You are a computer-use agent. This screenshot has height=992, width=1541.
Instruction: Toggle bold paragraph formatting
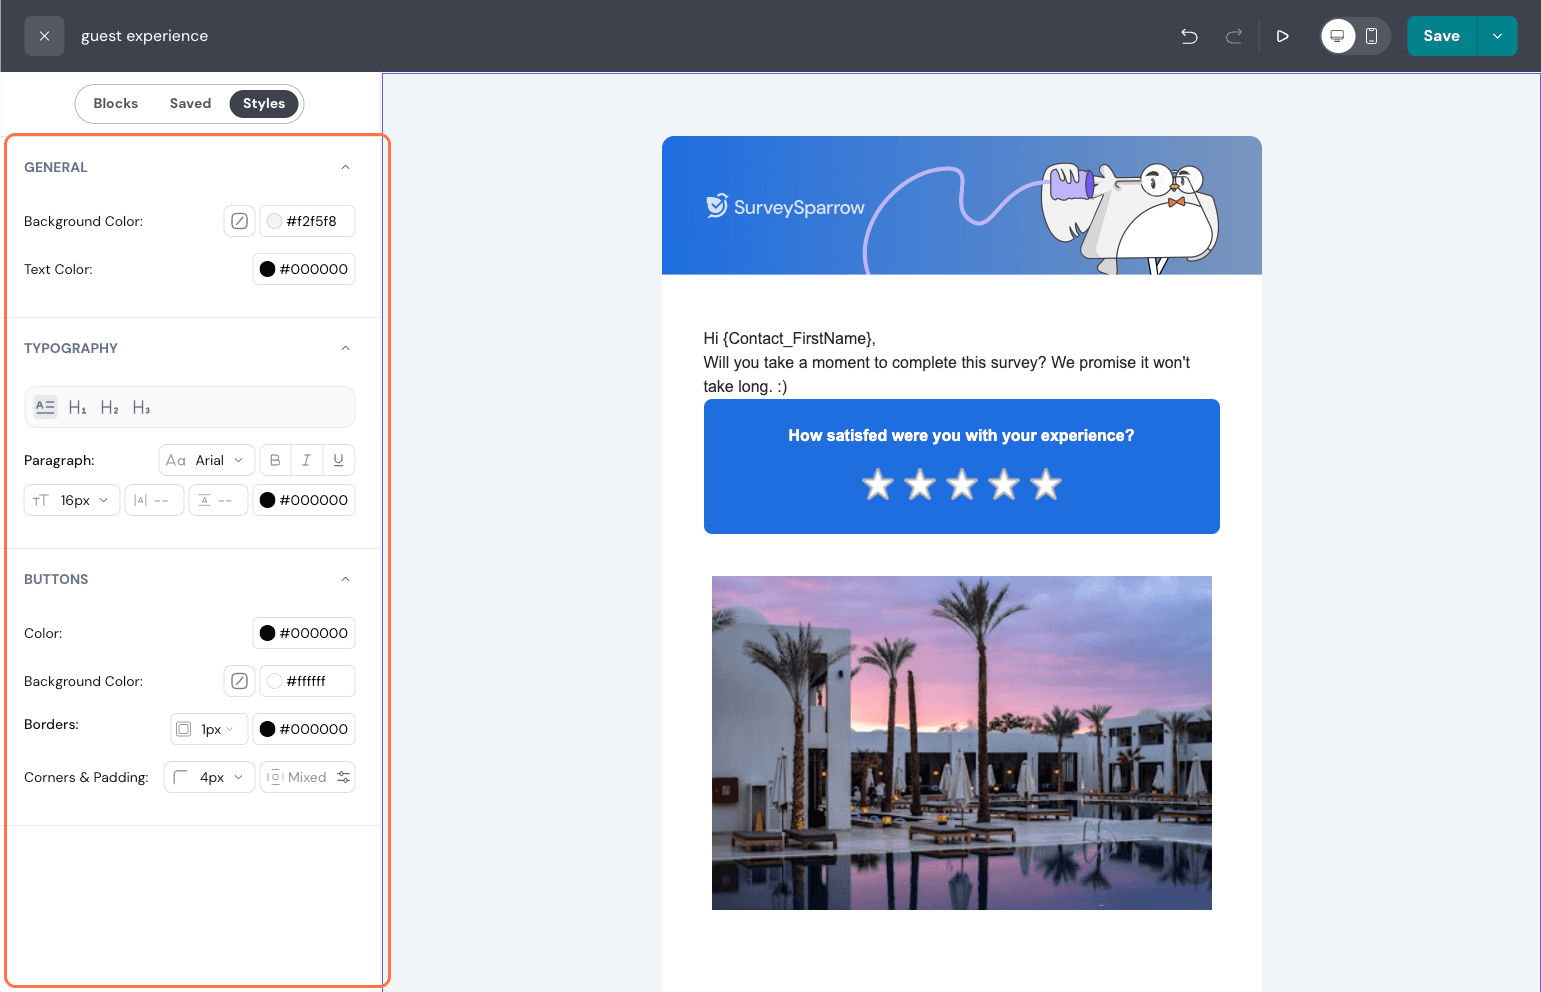click(275, 460)
